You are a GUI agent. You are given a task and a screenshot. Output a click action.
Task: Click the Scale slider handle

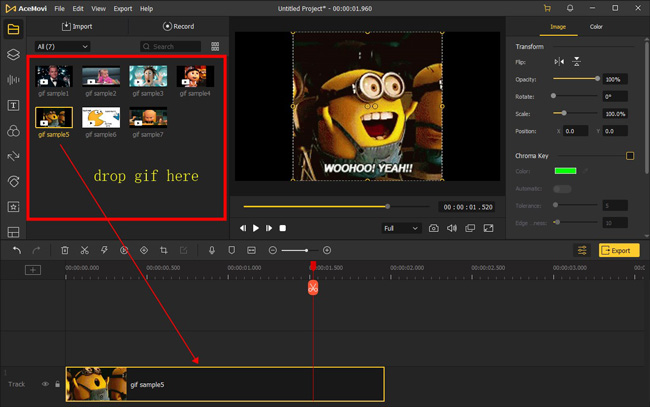coord(564,113)
